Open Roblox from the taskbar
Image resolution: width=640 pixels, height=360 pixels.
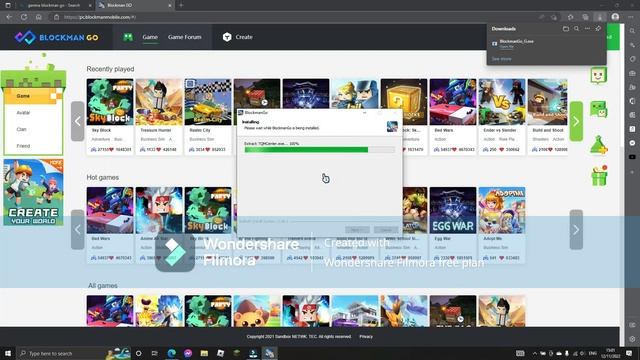tap(220, 353)
